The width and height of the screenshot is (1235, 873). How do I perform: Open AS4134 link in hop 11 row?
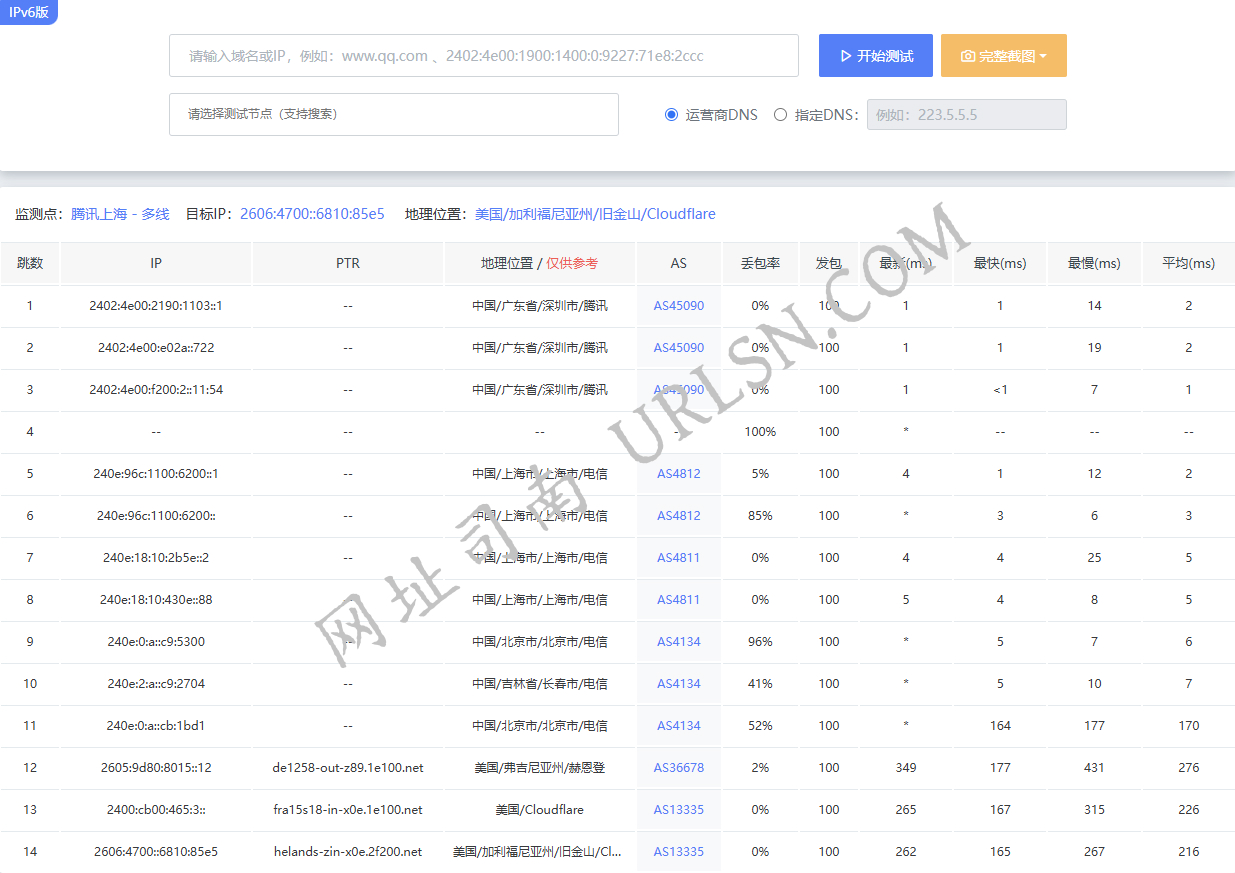tap(679, 726)
